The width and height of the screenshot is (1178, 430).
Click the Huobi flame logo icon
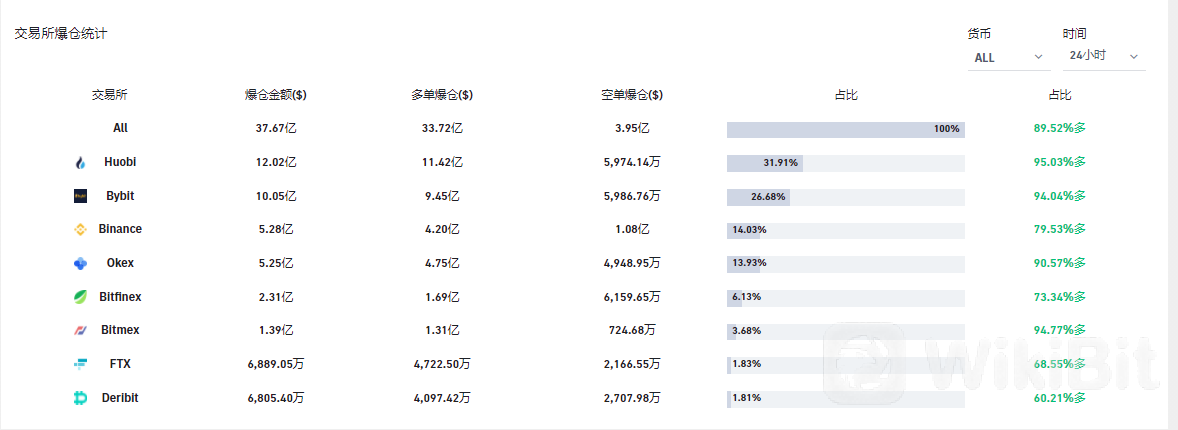pos(80,162)
